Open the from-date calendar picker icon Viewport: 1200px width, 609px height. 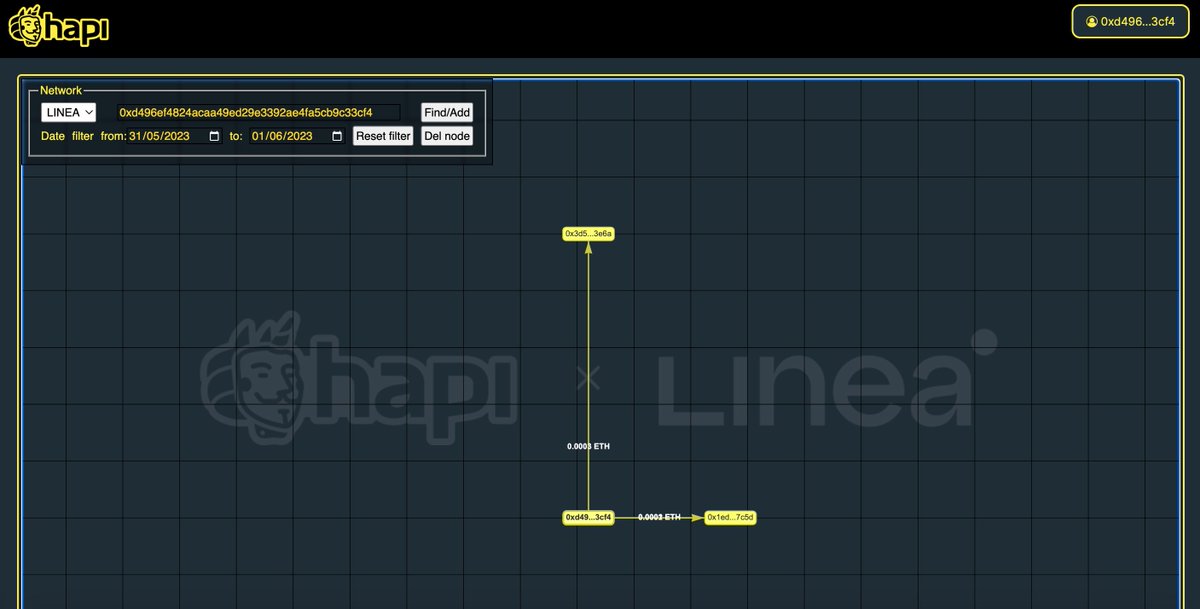click(214, 136)
